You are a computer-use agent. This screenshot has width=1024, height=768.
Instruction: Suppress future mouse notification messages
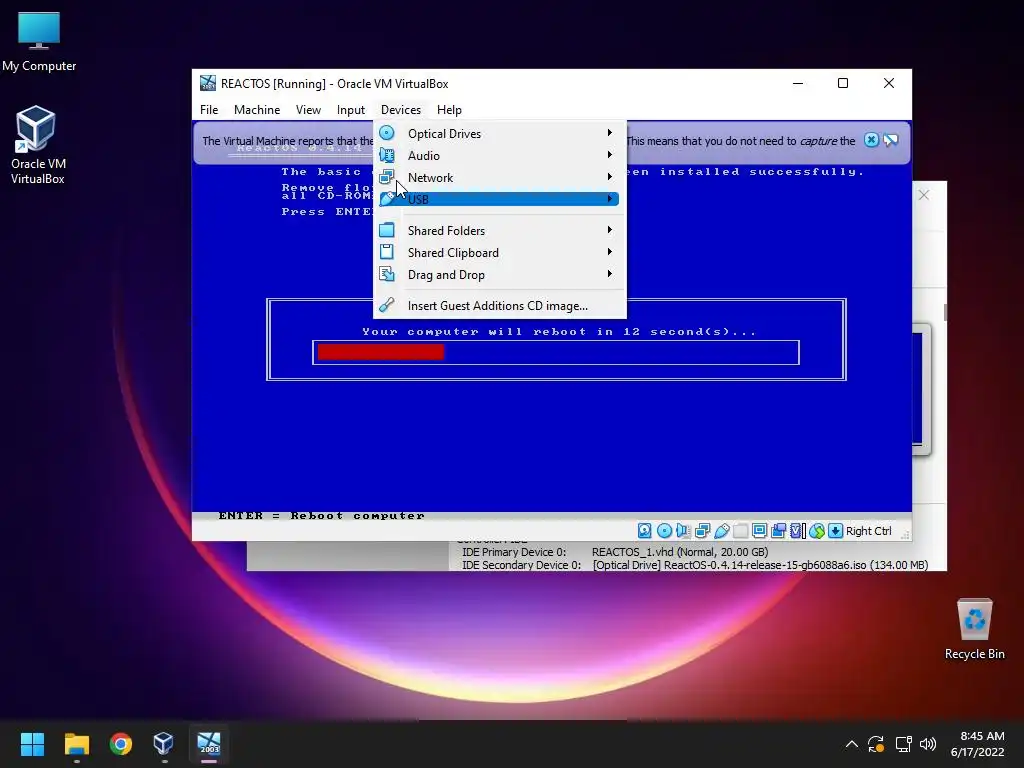(x=891, y=140)
